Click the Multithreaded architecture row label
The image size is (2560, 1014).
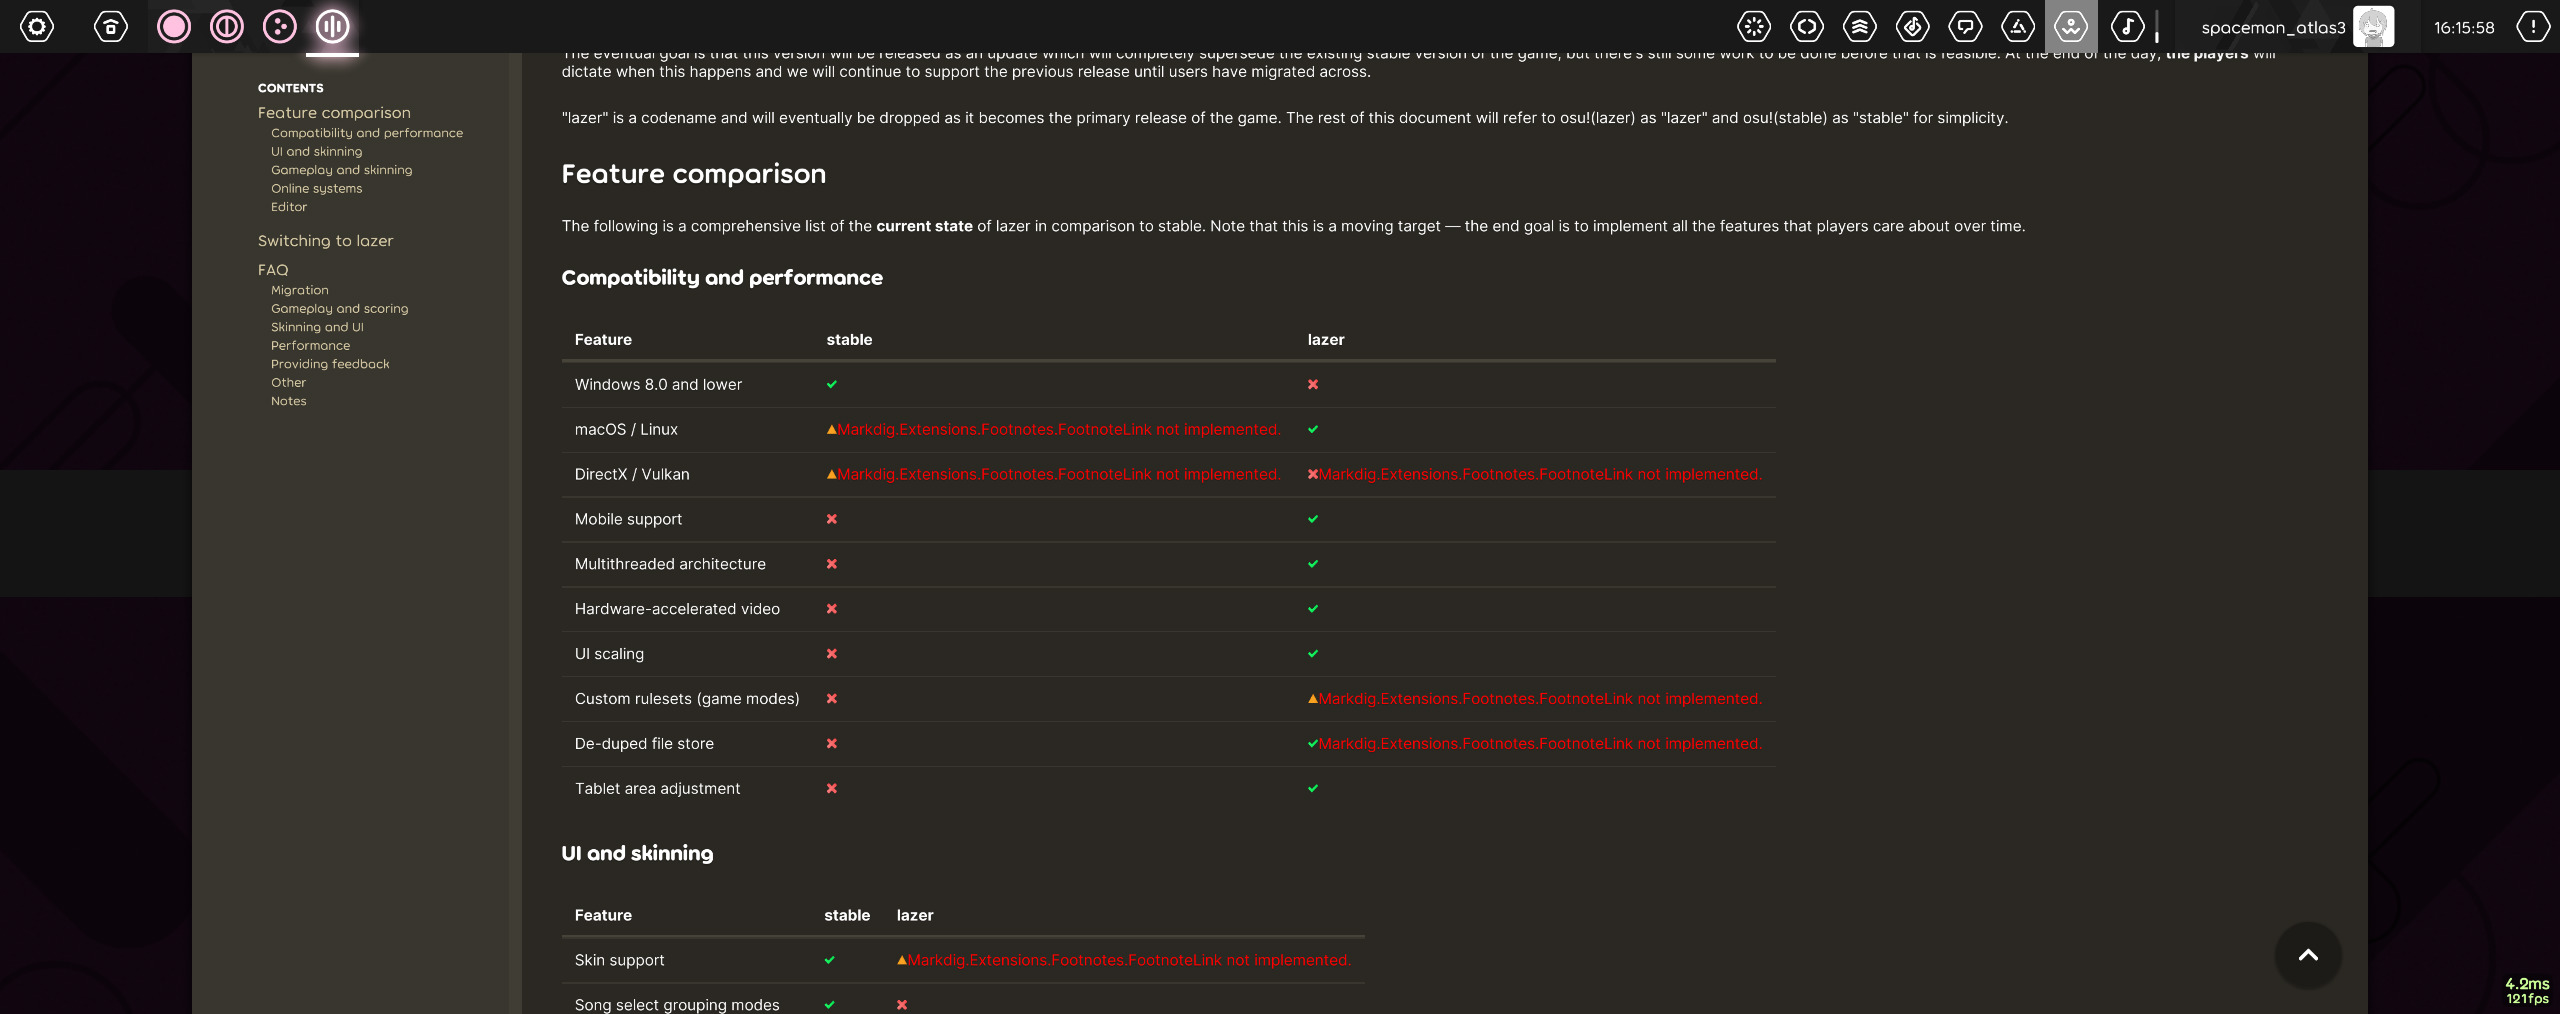(670, 564)
